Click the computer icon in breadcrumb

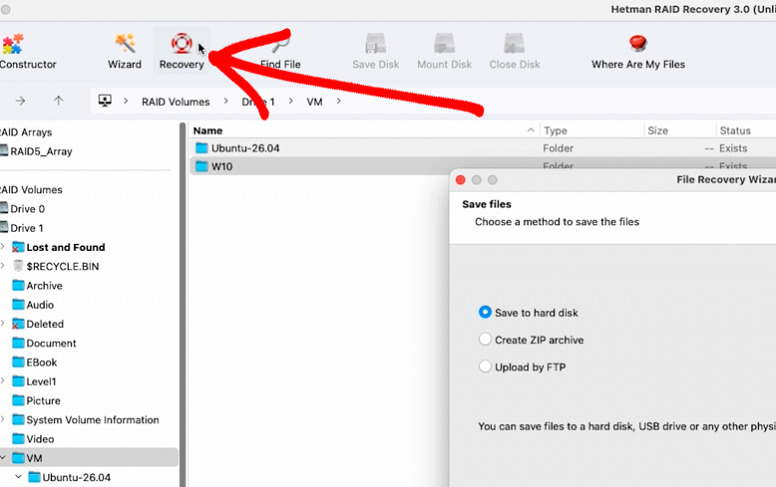point(105,100)
